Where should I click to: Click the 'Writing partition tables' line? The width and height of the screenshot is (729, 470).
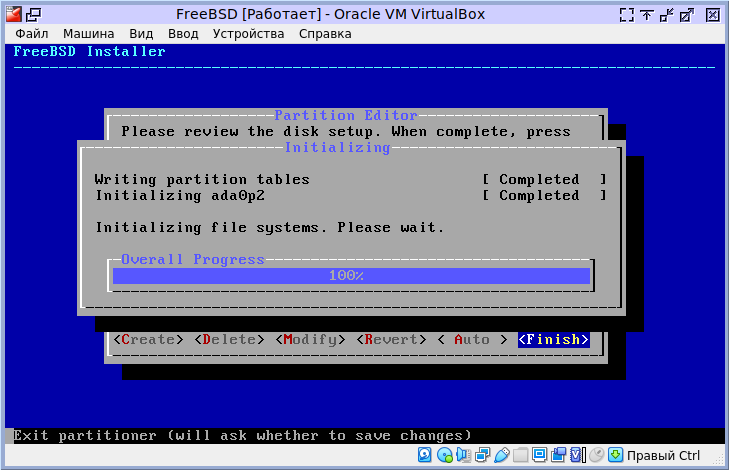202,179
